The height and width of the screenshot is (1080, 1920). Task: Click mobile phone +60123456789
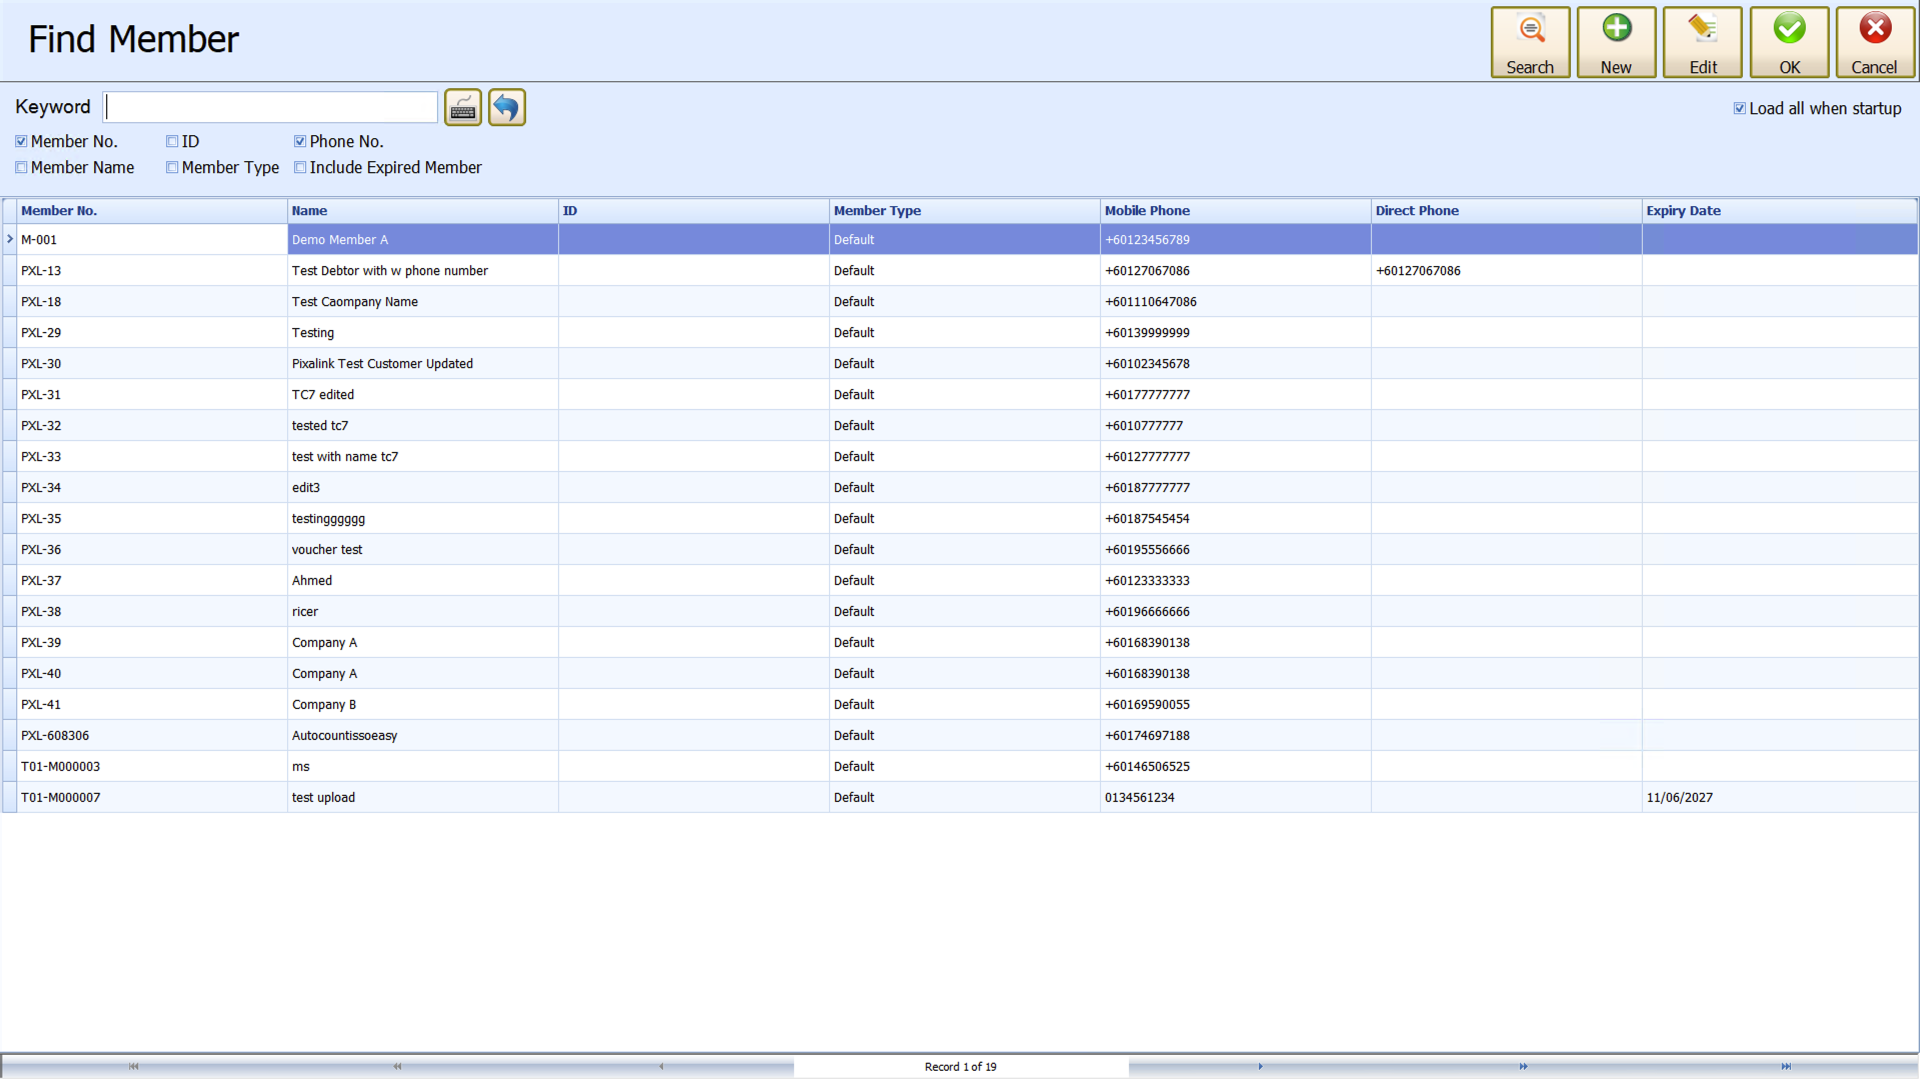click(1147, 240)
